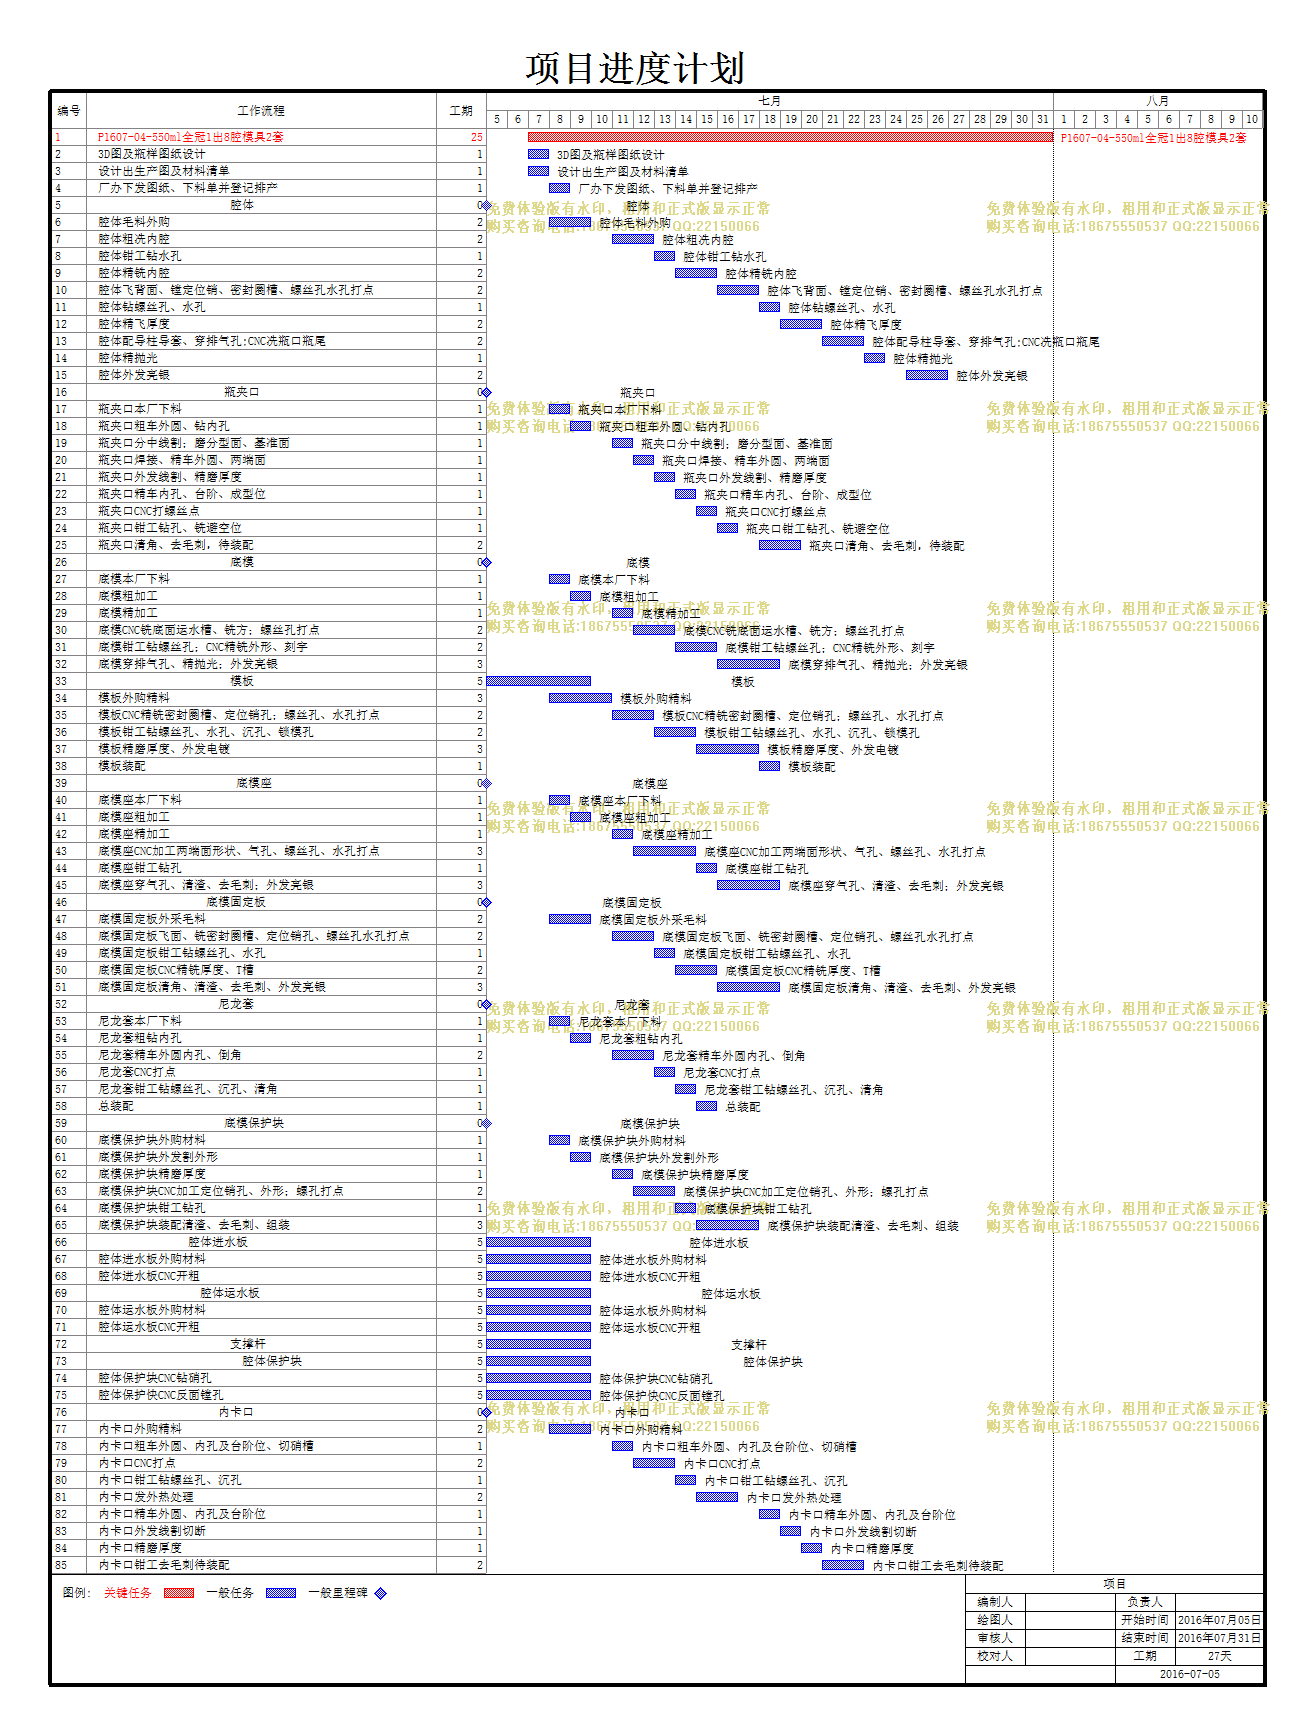Viewport: 1314px width, 1734px height.
Task: Click the 项目进度计划 title
Action: 636,69
